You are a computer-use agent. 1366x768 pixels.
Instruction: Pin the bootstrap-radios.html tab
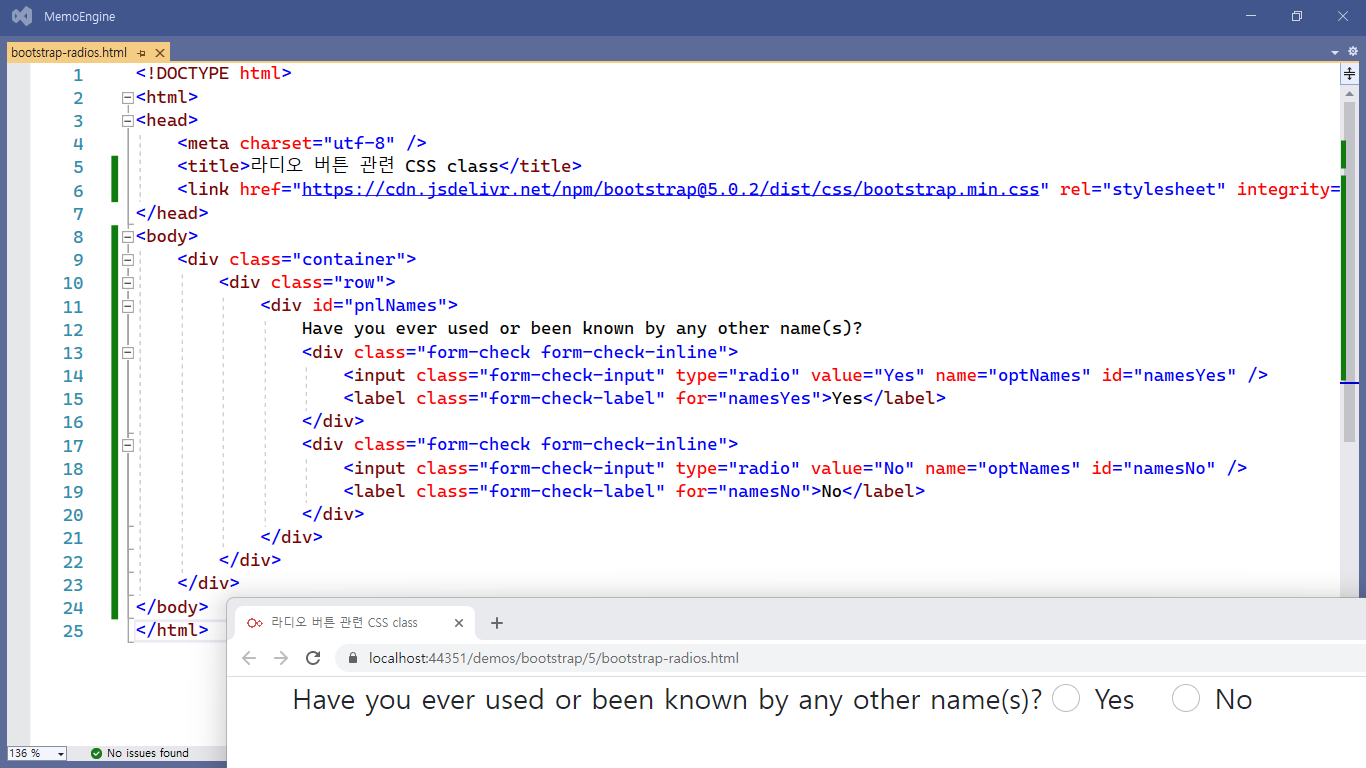[x=142, y=53]
